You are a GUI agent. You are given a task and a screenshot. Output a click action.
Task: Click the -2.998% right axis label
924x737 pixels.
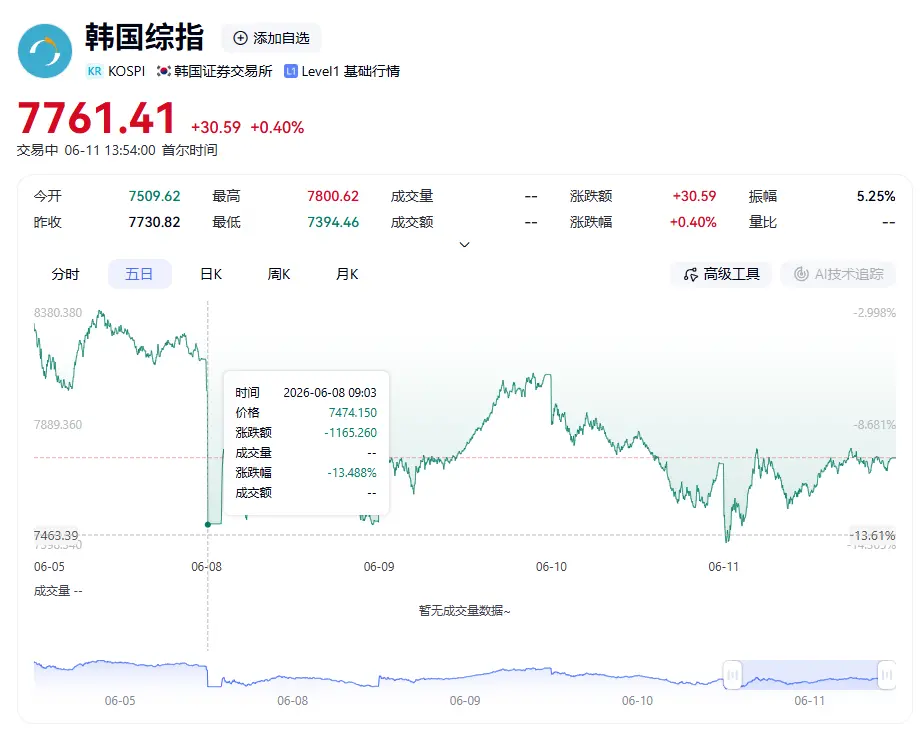pyautogui.click(x=874, y=313)
